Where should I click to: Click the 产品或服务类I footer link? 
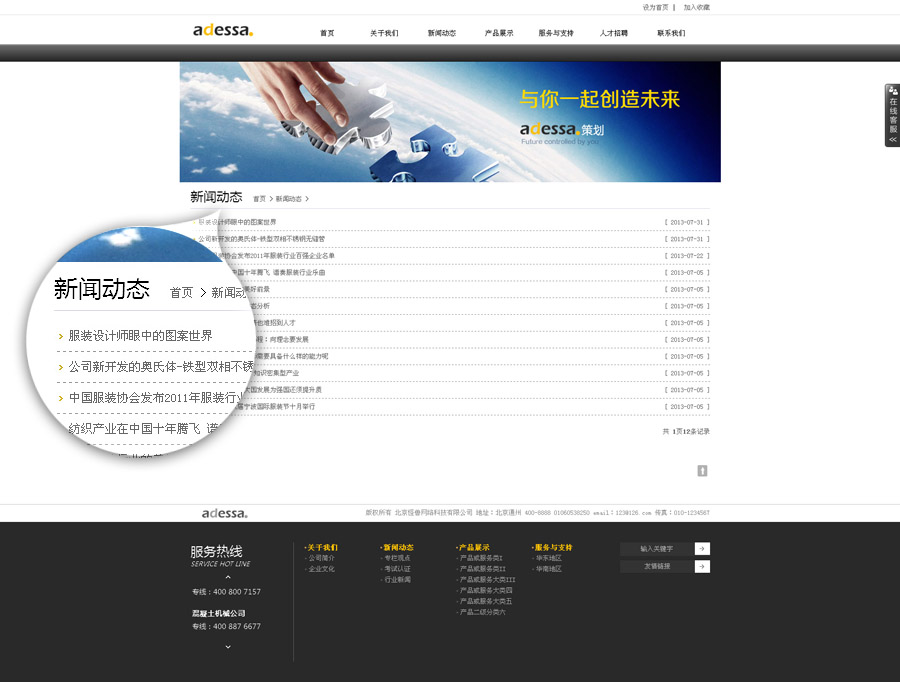point(481,558)
